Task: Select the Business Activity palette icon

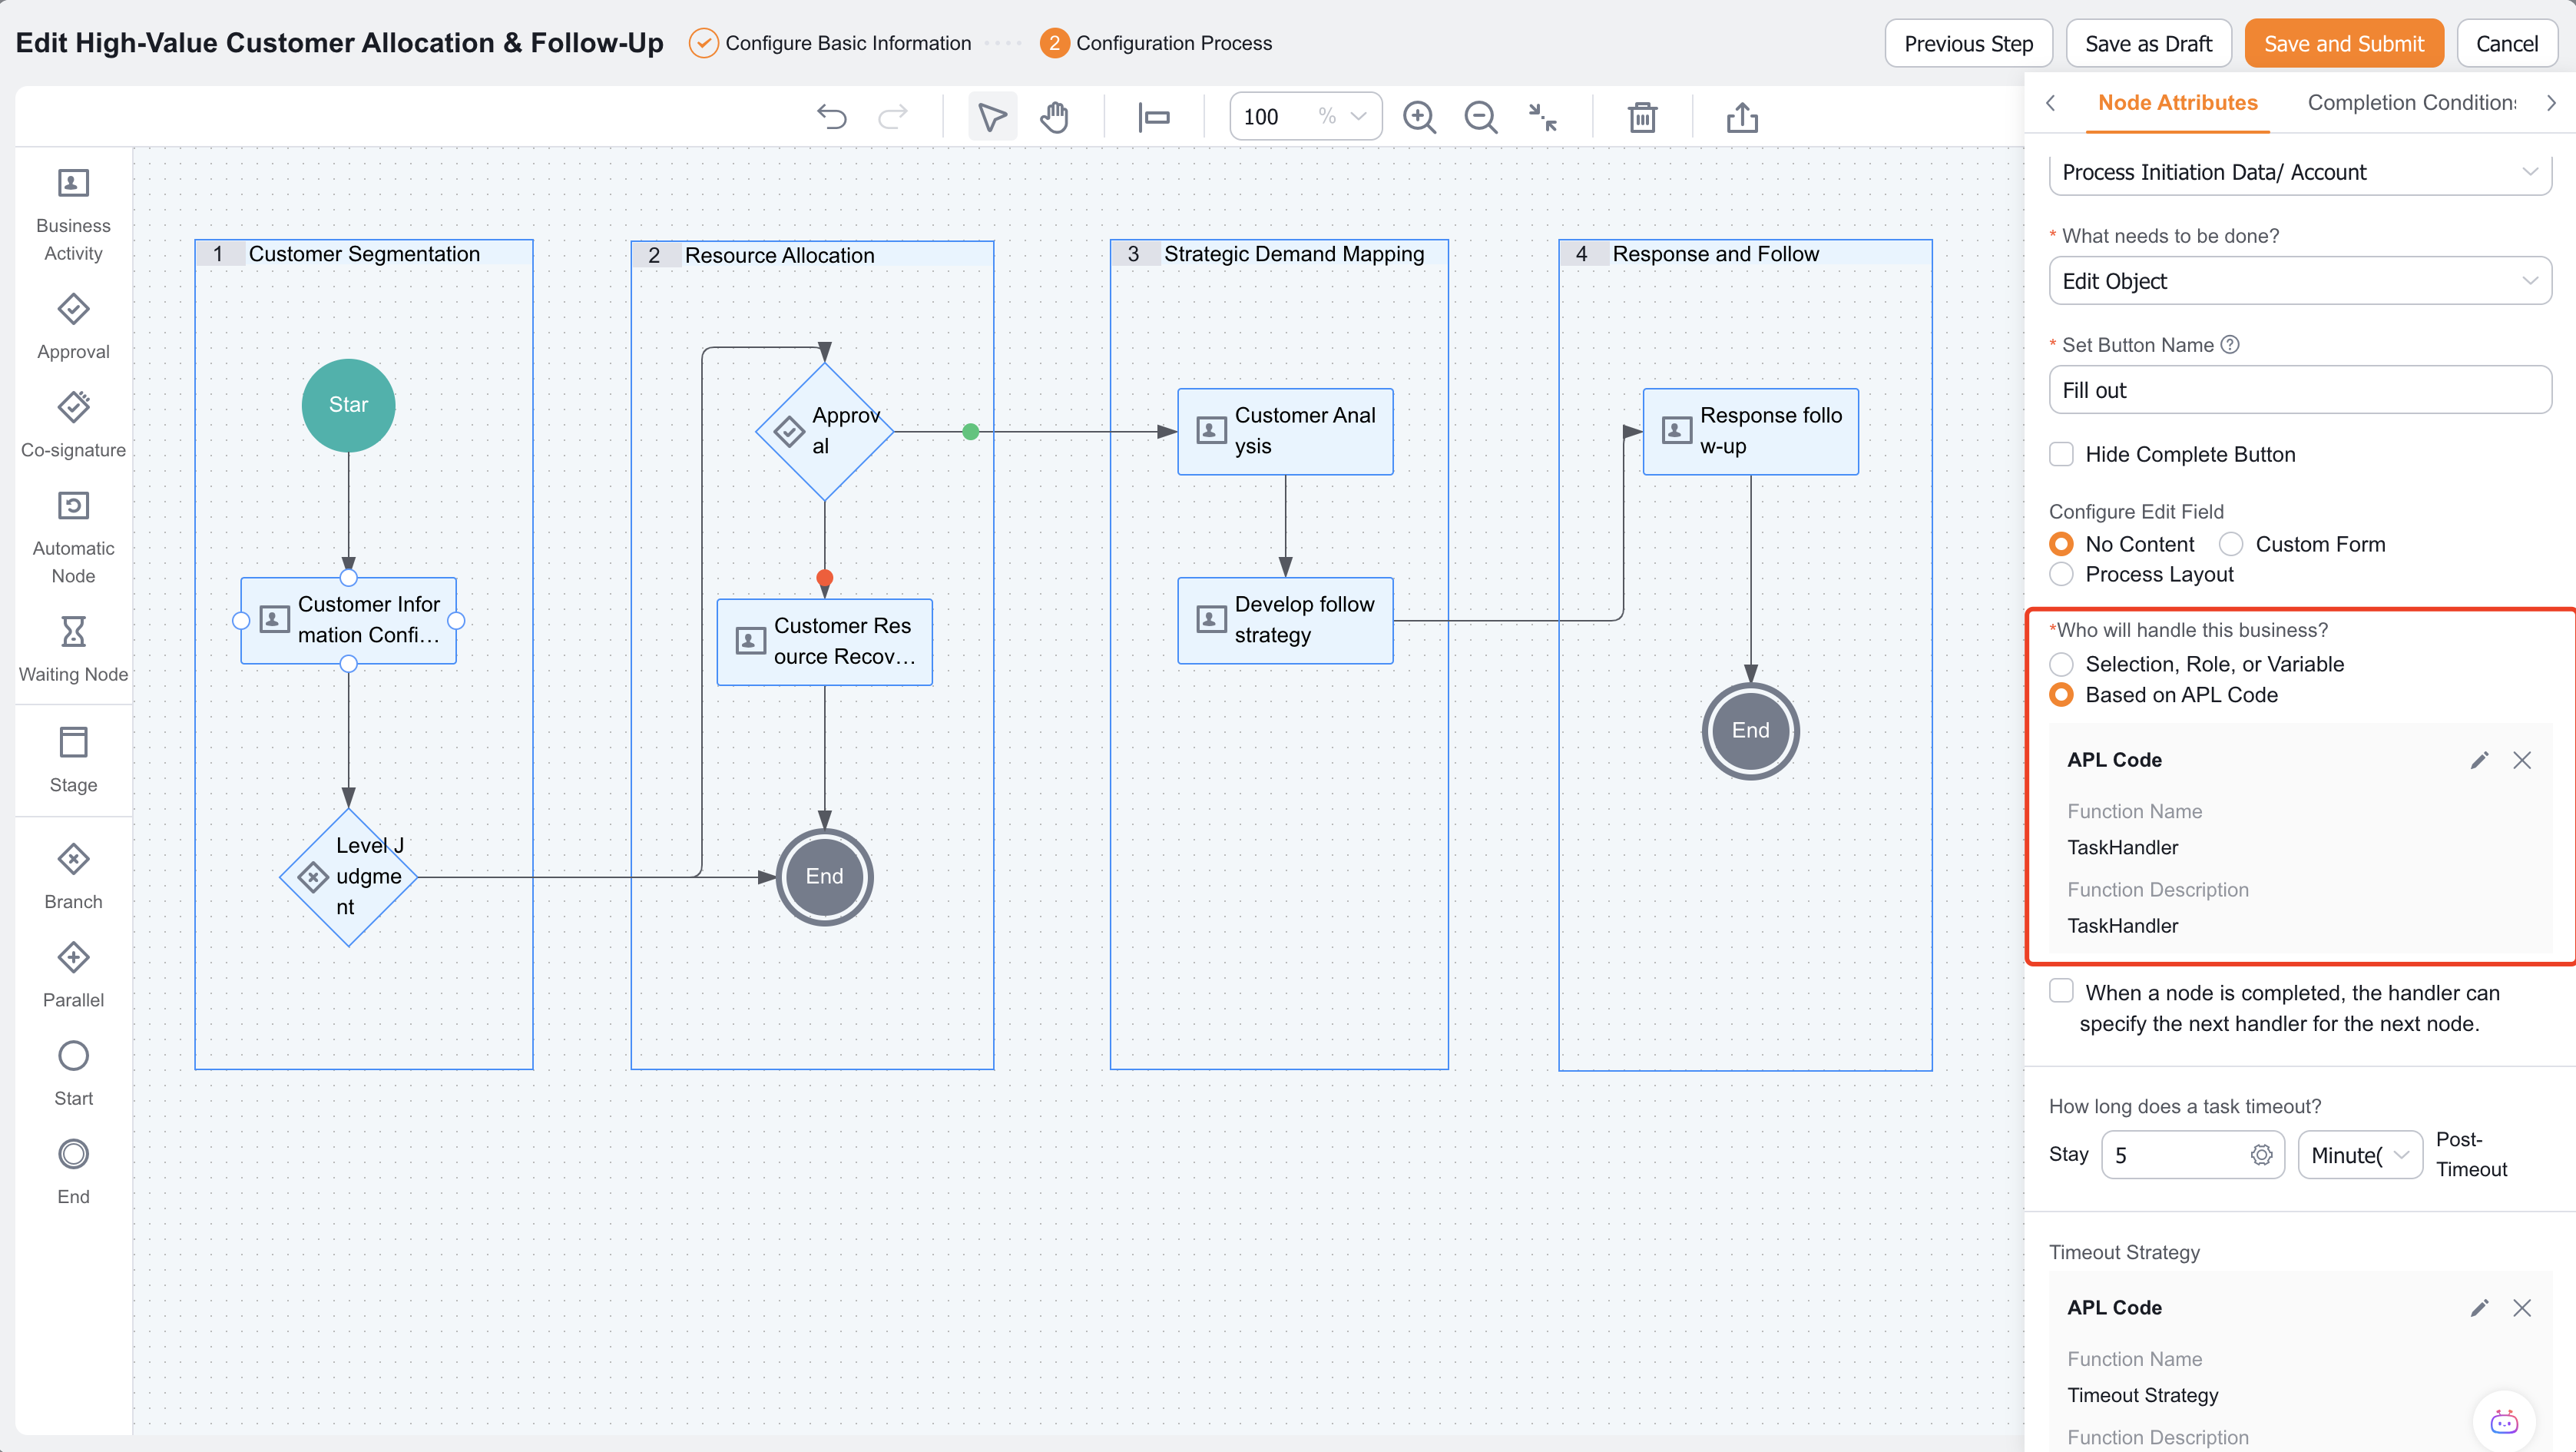Action: click(73, 184)
